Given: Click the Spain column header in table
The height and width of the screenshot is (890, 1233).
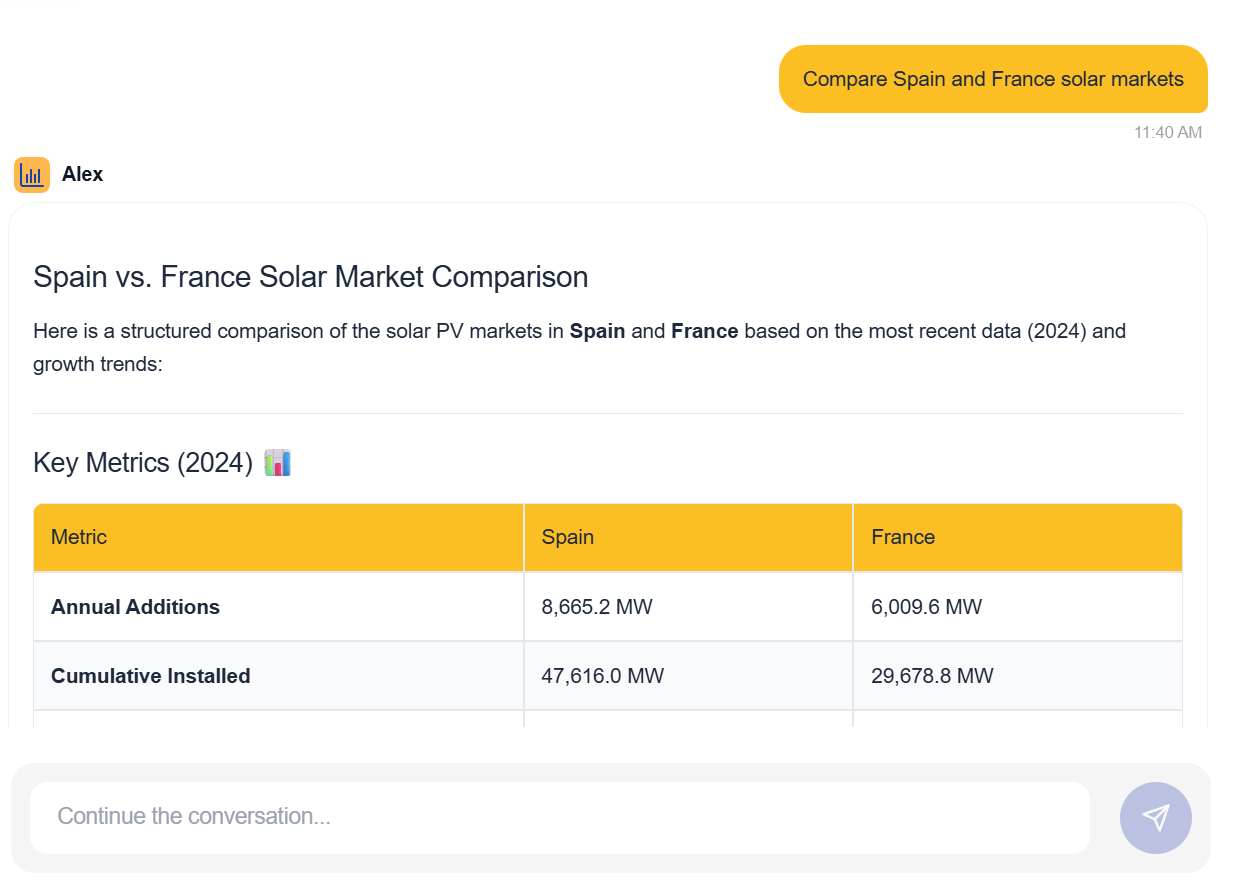Looking at the screenshot, I should 567,537.
